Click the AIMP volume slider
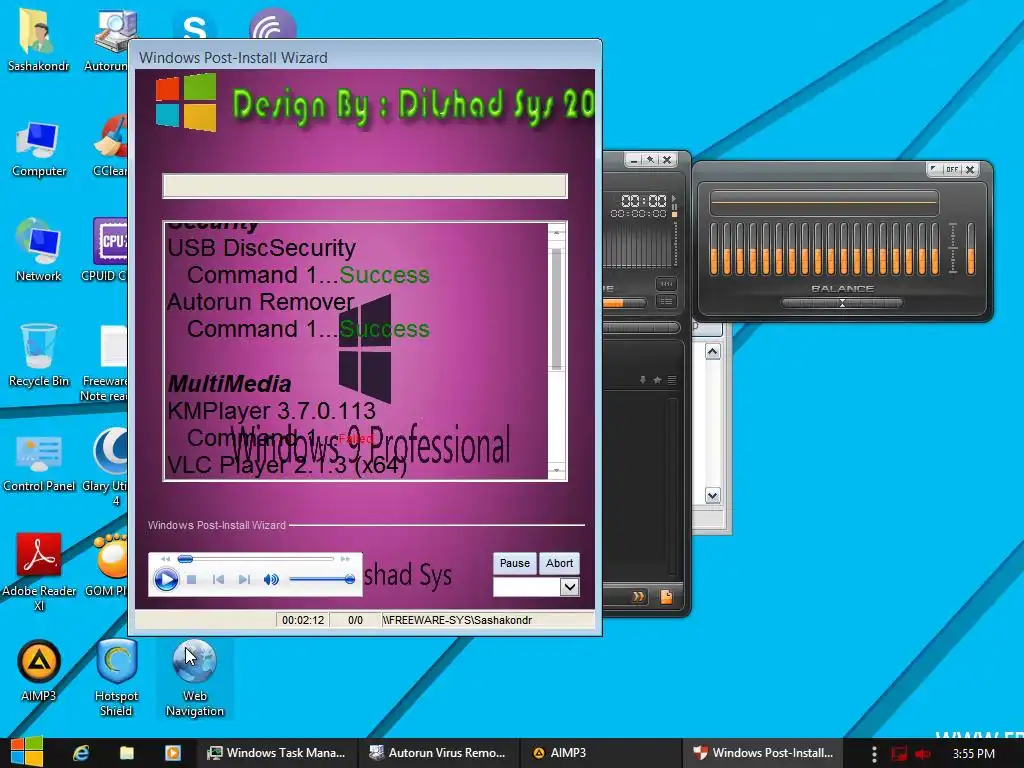The height and width of the screenshot is (768, 1024). pyautogui.click(x=624, y=303)
